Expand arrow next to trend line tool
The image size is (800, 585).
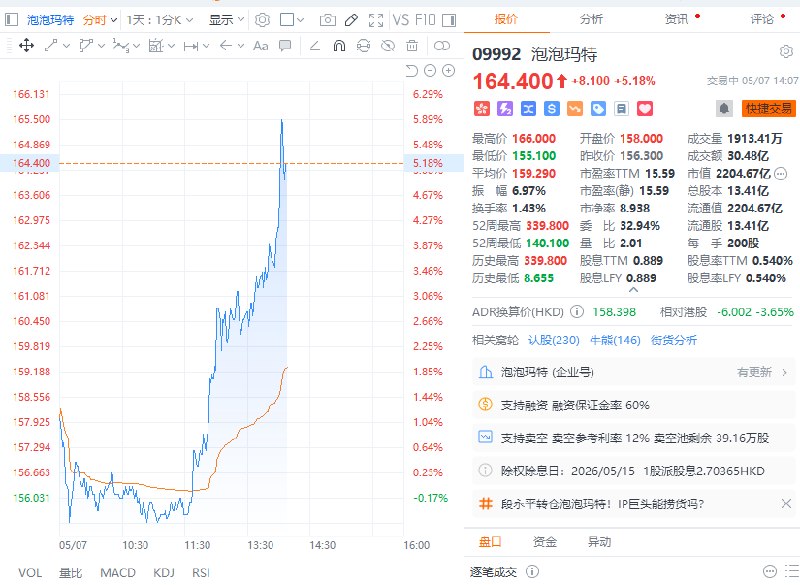(66, 46)
